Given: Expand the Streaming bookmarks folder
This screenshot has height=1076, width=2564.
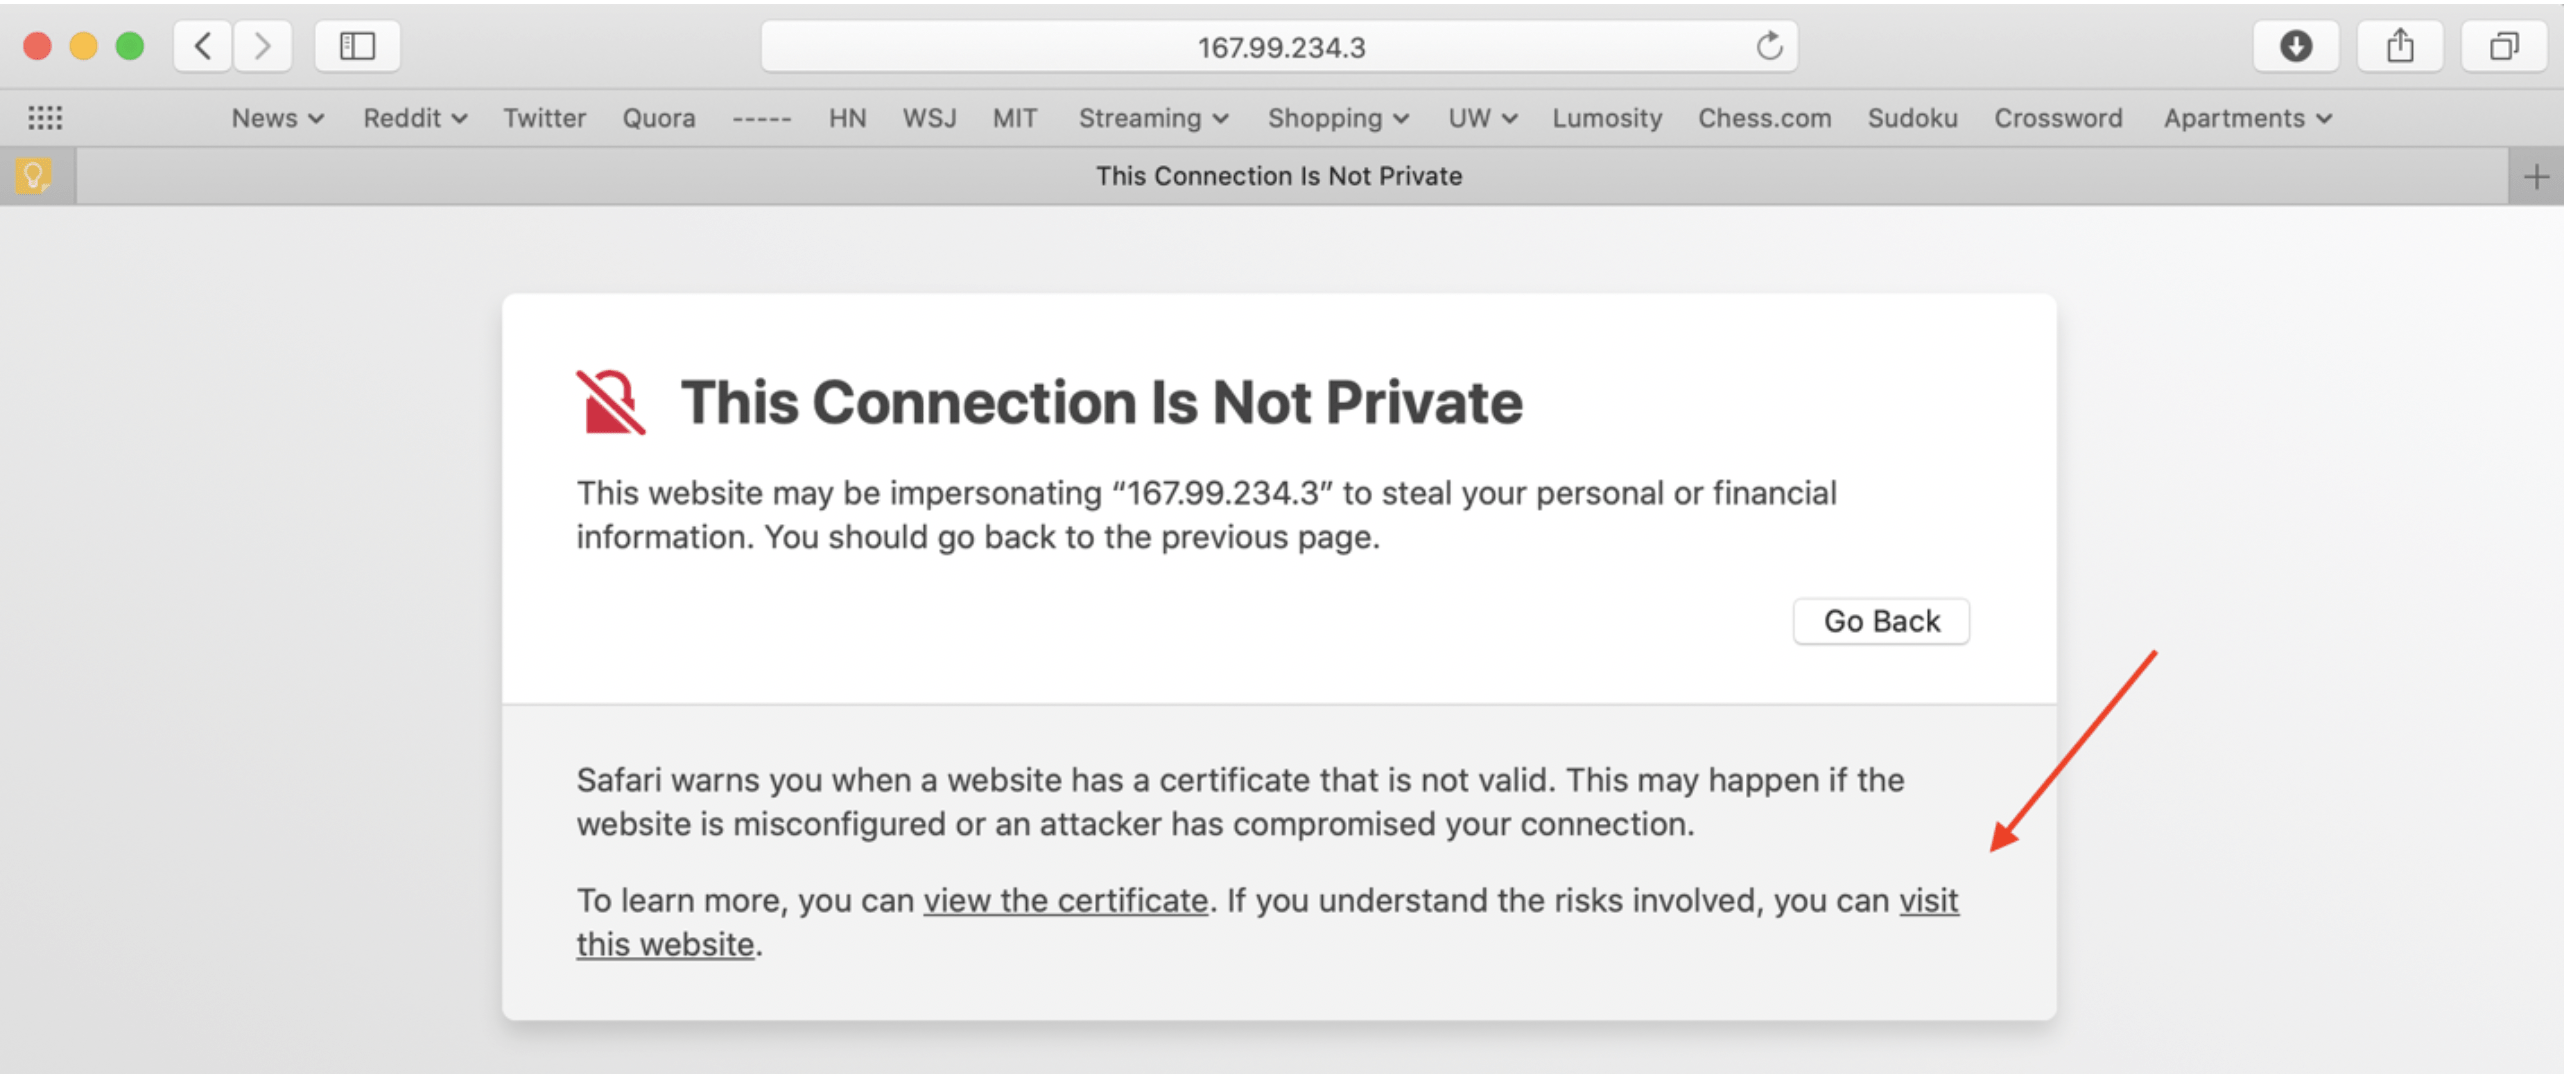Looking at the screenshot, I should (x=1153, y=118).
